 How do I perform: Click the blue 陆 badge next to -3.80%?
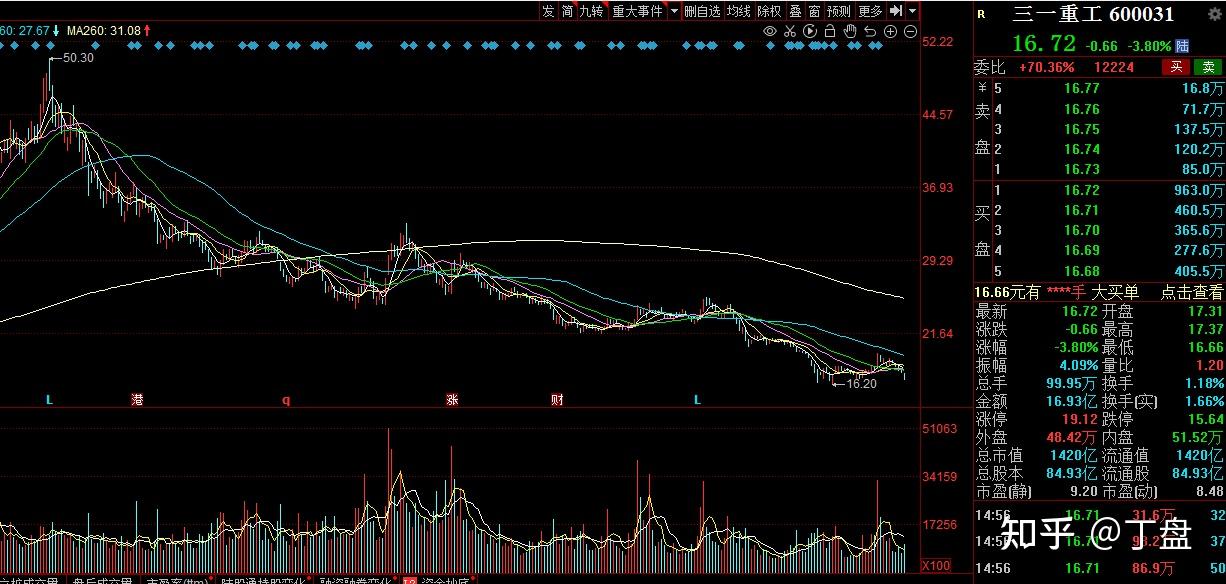[1183, 45]
